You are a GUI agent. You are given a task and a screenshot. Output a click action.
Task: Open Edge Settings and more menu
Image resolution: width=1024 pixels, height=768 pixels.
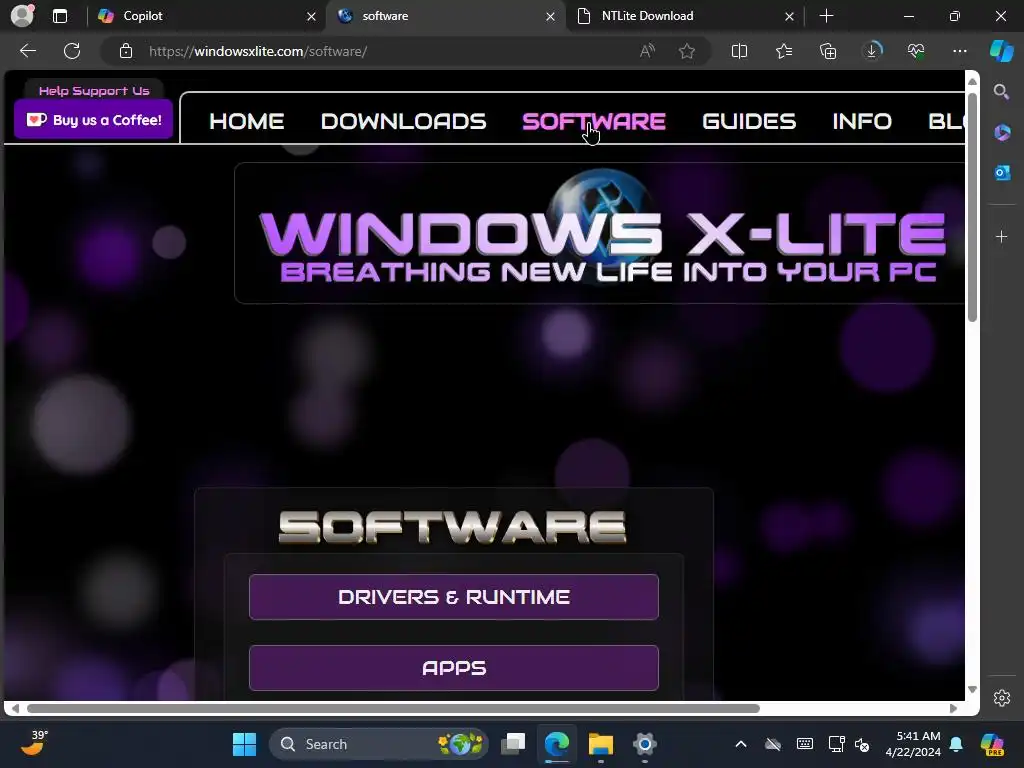[959, 51]
